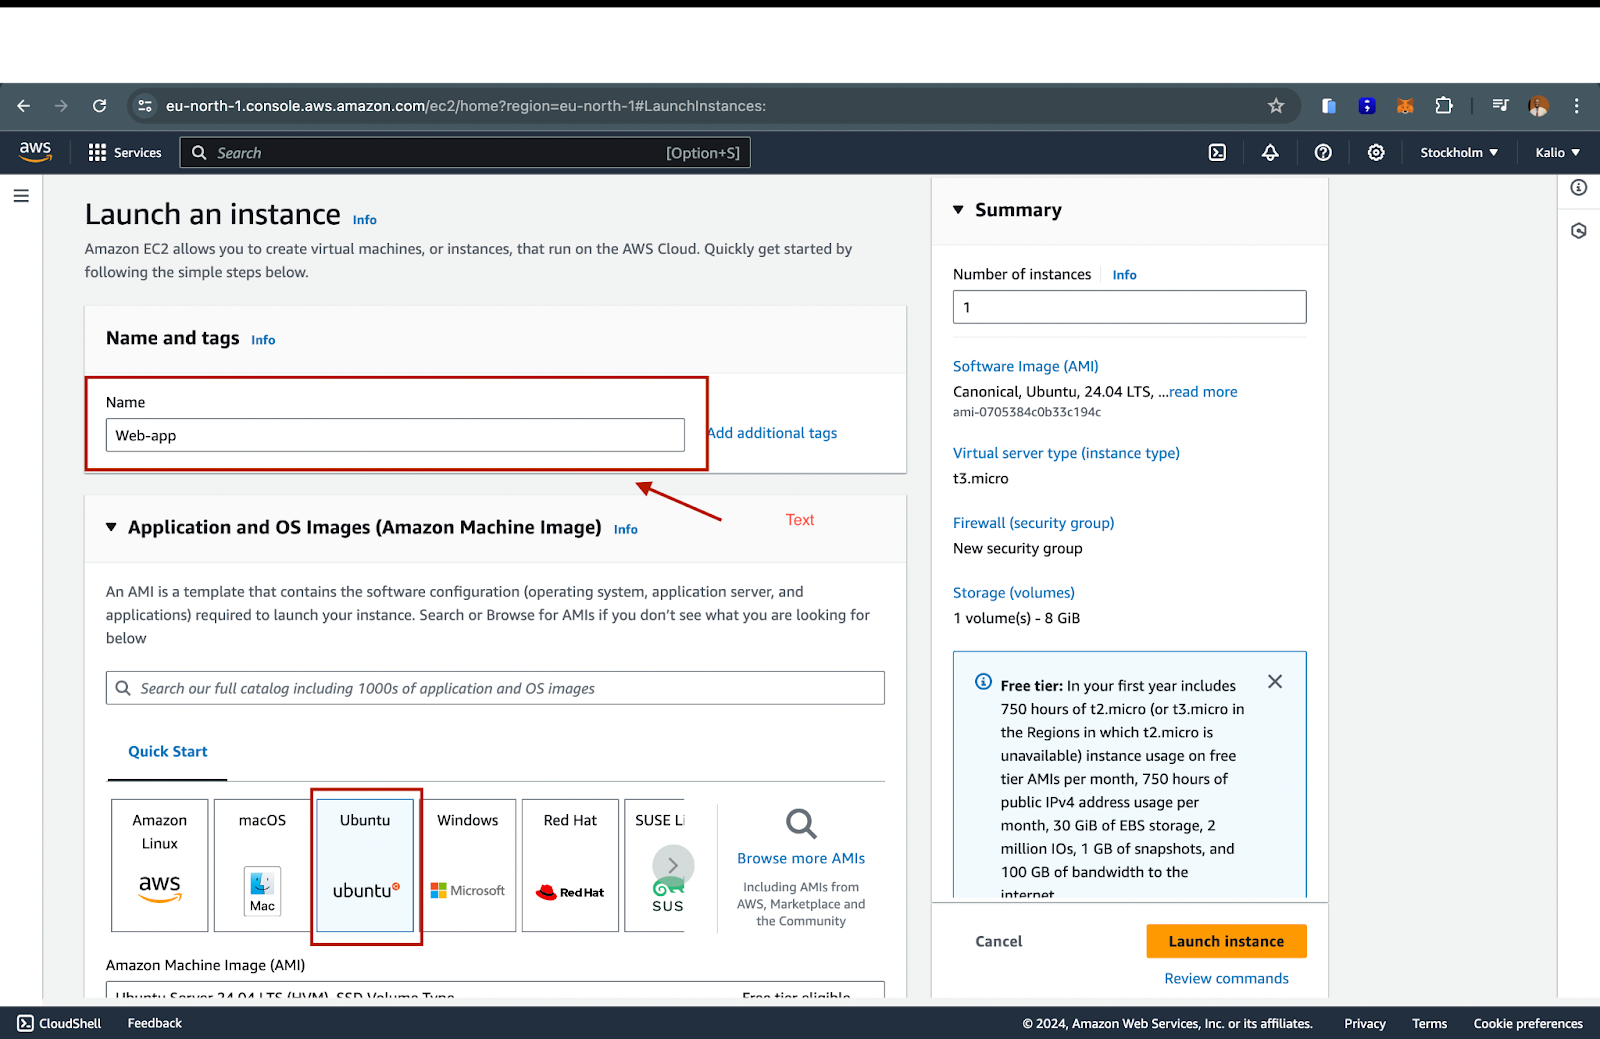Viewport: 1600px width, 1039px height.
Task: Select the Red Hat AMI tile
Action: [x=570, y=865]
